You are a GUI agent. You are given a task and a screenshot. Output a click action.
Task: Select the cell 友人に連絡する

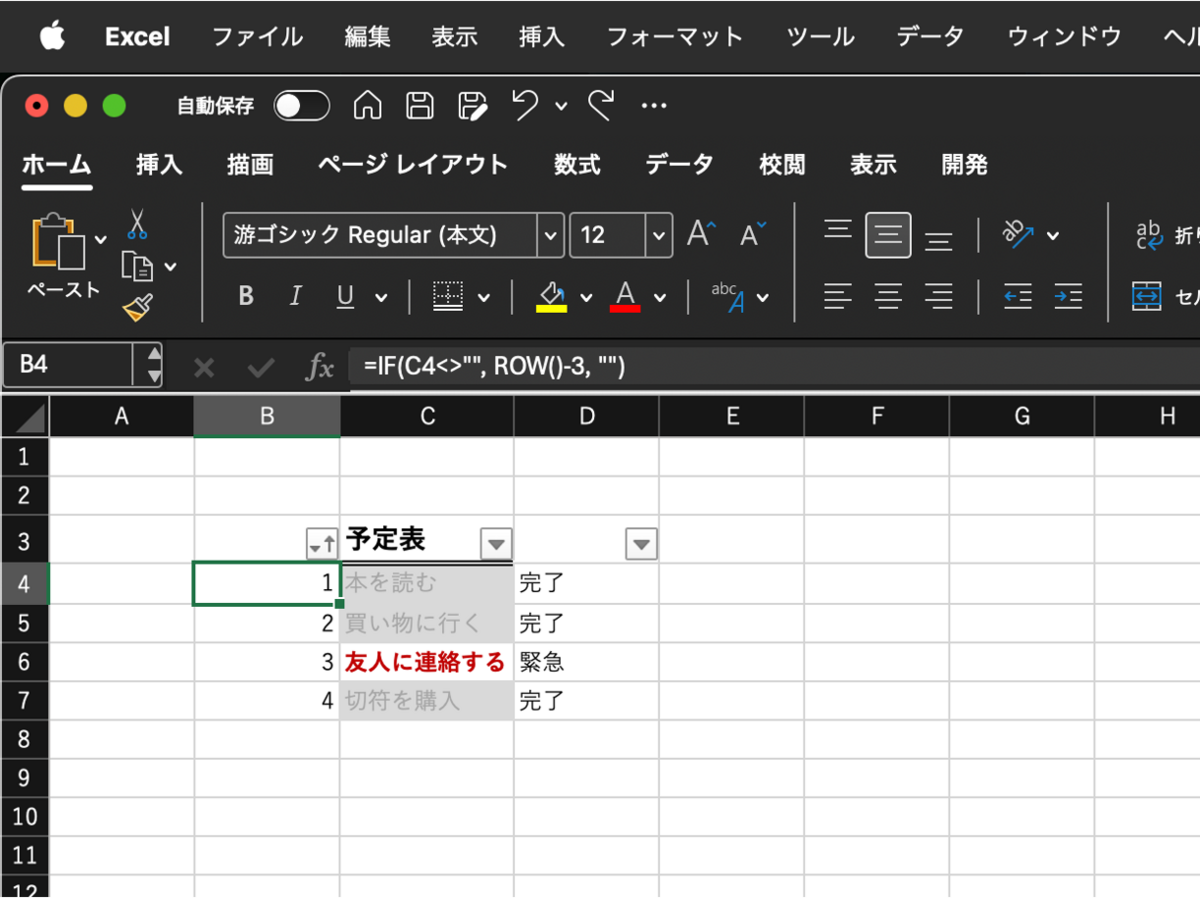click(427, 662)
